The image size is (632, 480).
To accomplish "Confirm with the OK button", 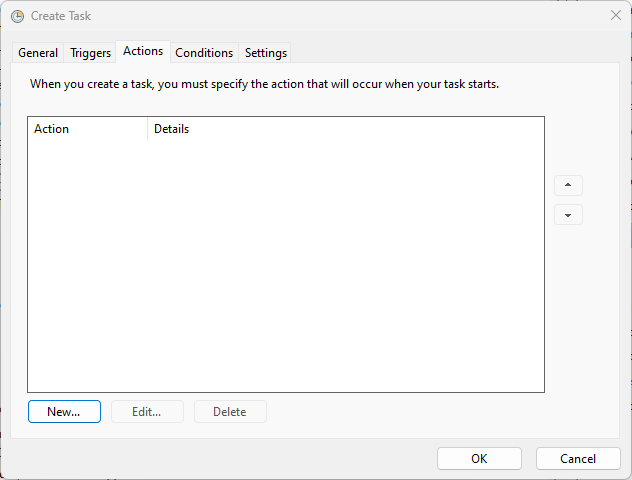I will [x=479, y=459].
